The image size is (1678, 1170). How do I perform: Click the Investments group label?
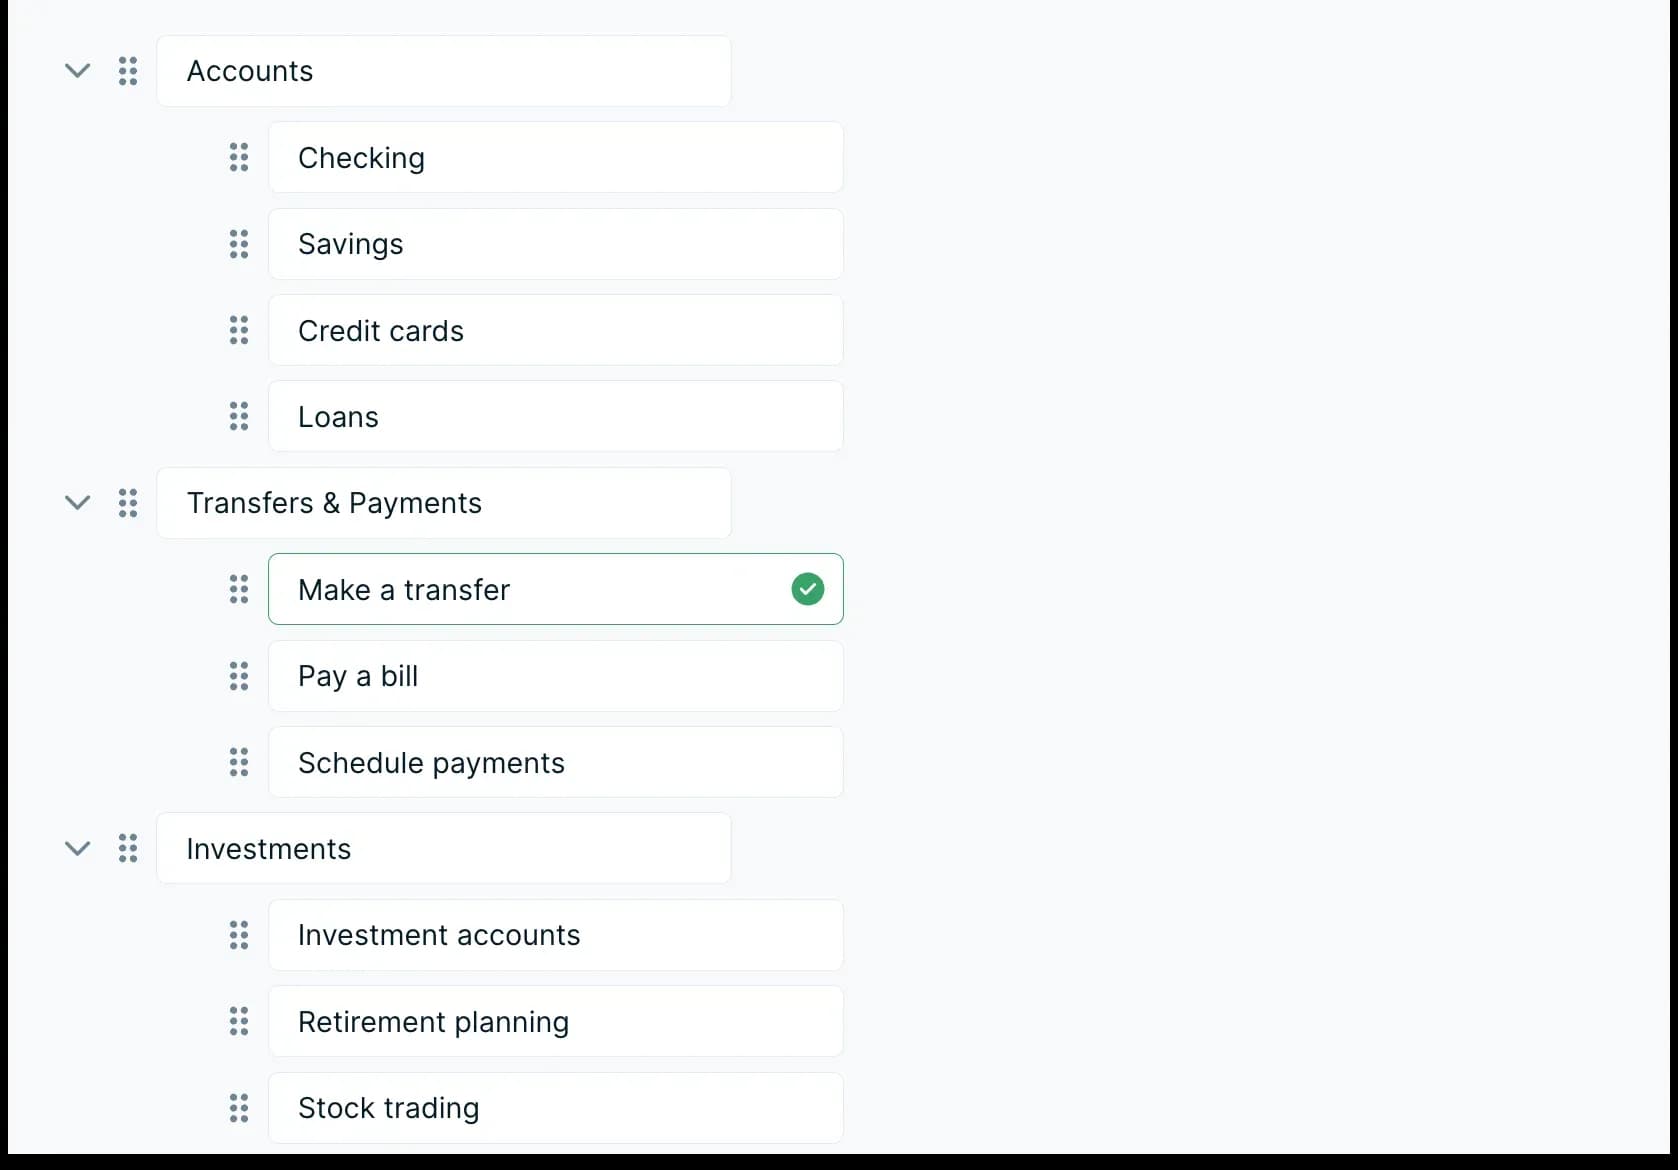click(443, 849)
